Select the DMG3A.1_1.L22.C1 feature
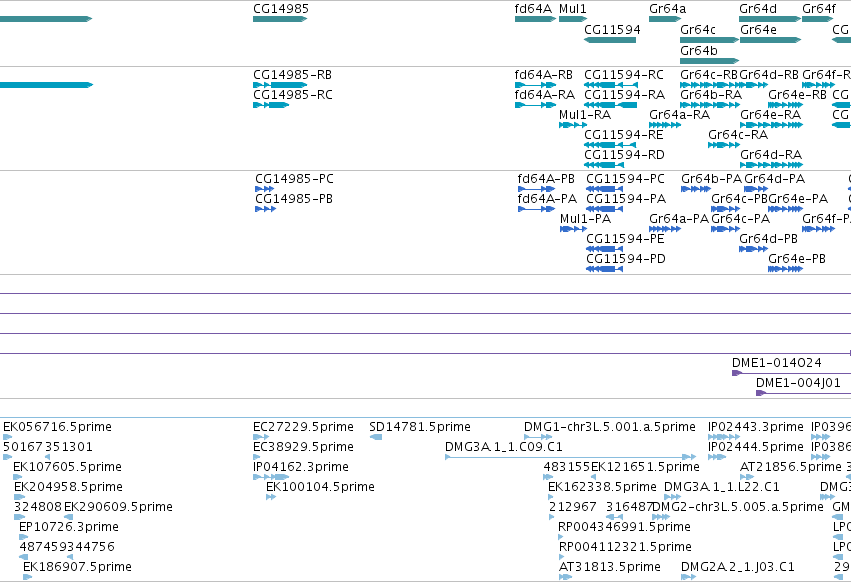 click(x=672, y=497)
